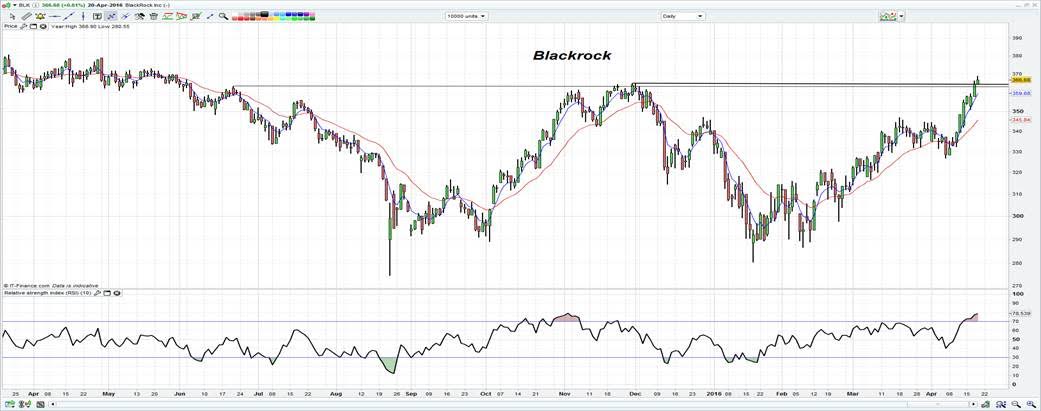
Task: Select the blue crossed-lines tool next to the highlighted tool
Action: (x=125, y=16)
